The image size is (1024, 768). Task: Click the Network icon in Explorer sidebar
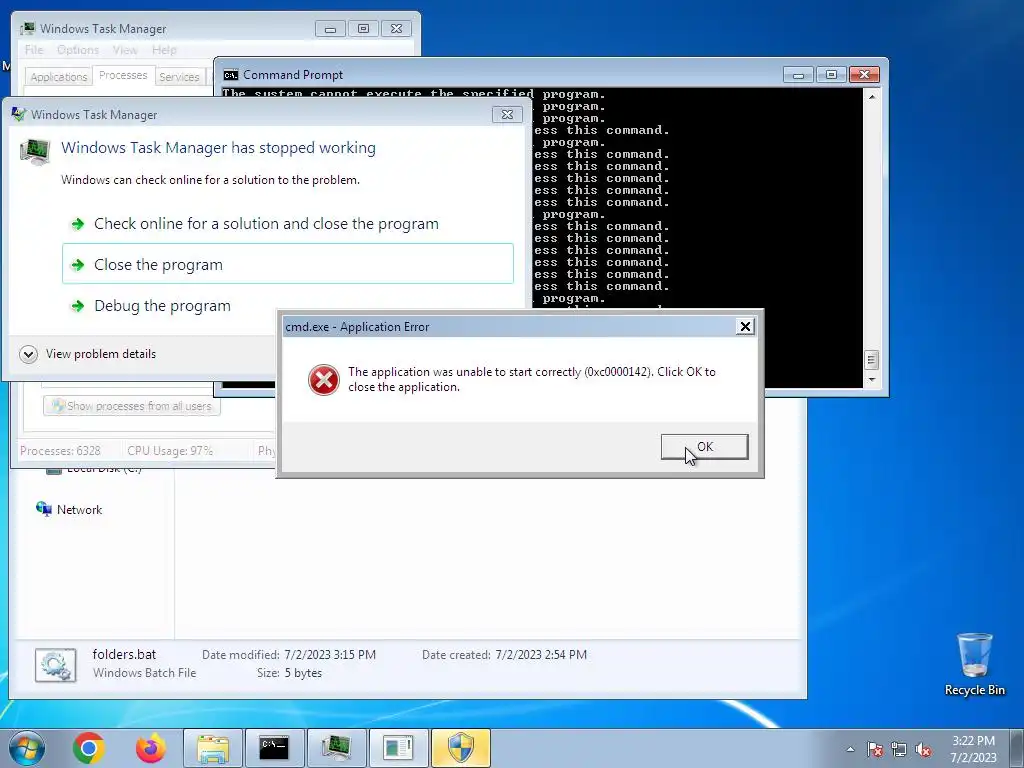[x=44, y=509]
